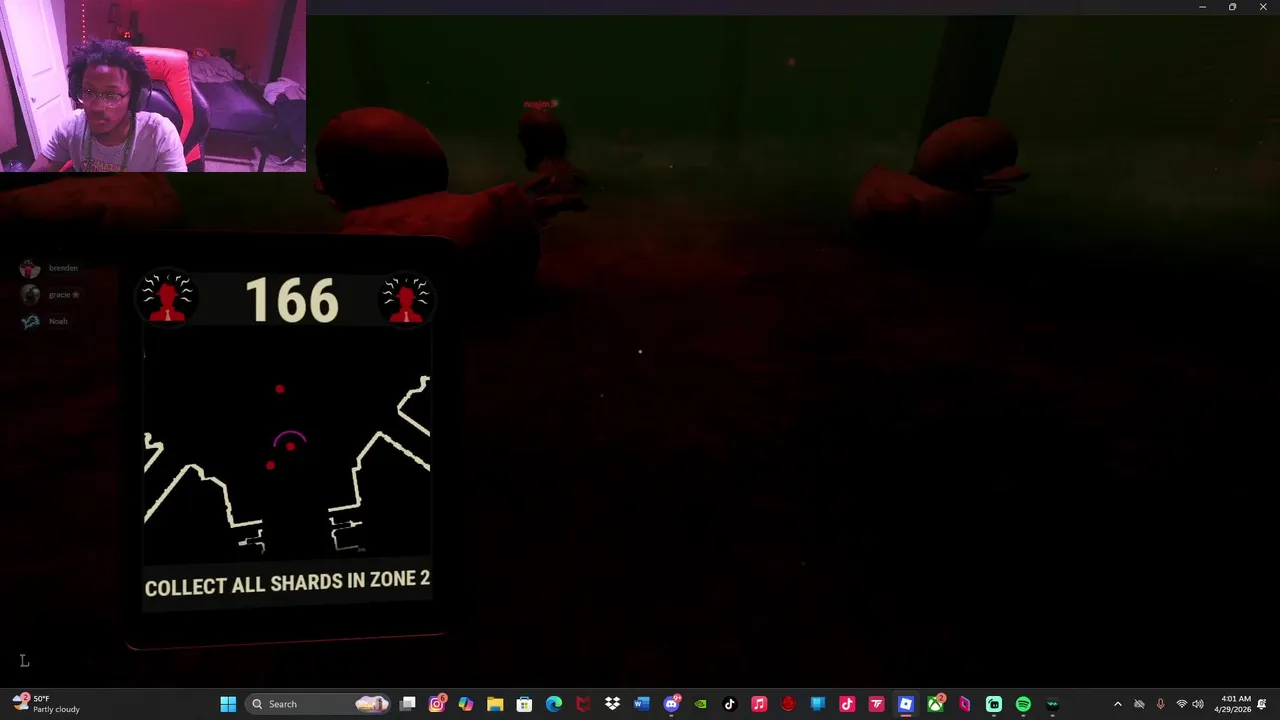Switch to the Roblox taskbar icon
Viewport: 1280px width, 720px height.
click(906, 704)
